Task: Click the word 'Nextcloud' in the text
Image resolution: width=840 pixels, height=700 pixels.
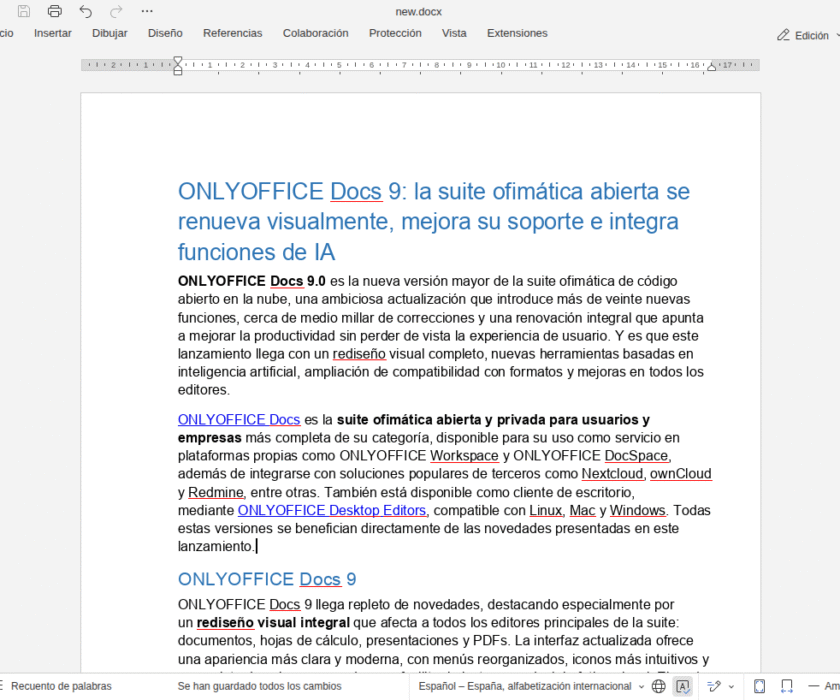Action: (612, 474)
